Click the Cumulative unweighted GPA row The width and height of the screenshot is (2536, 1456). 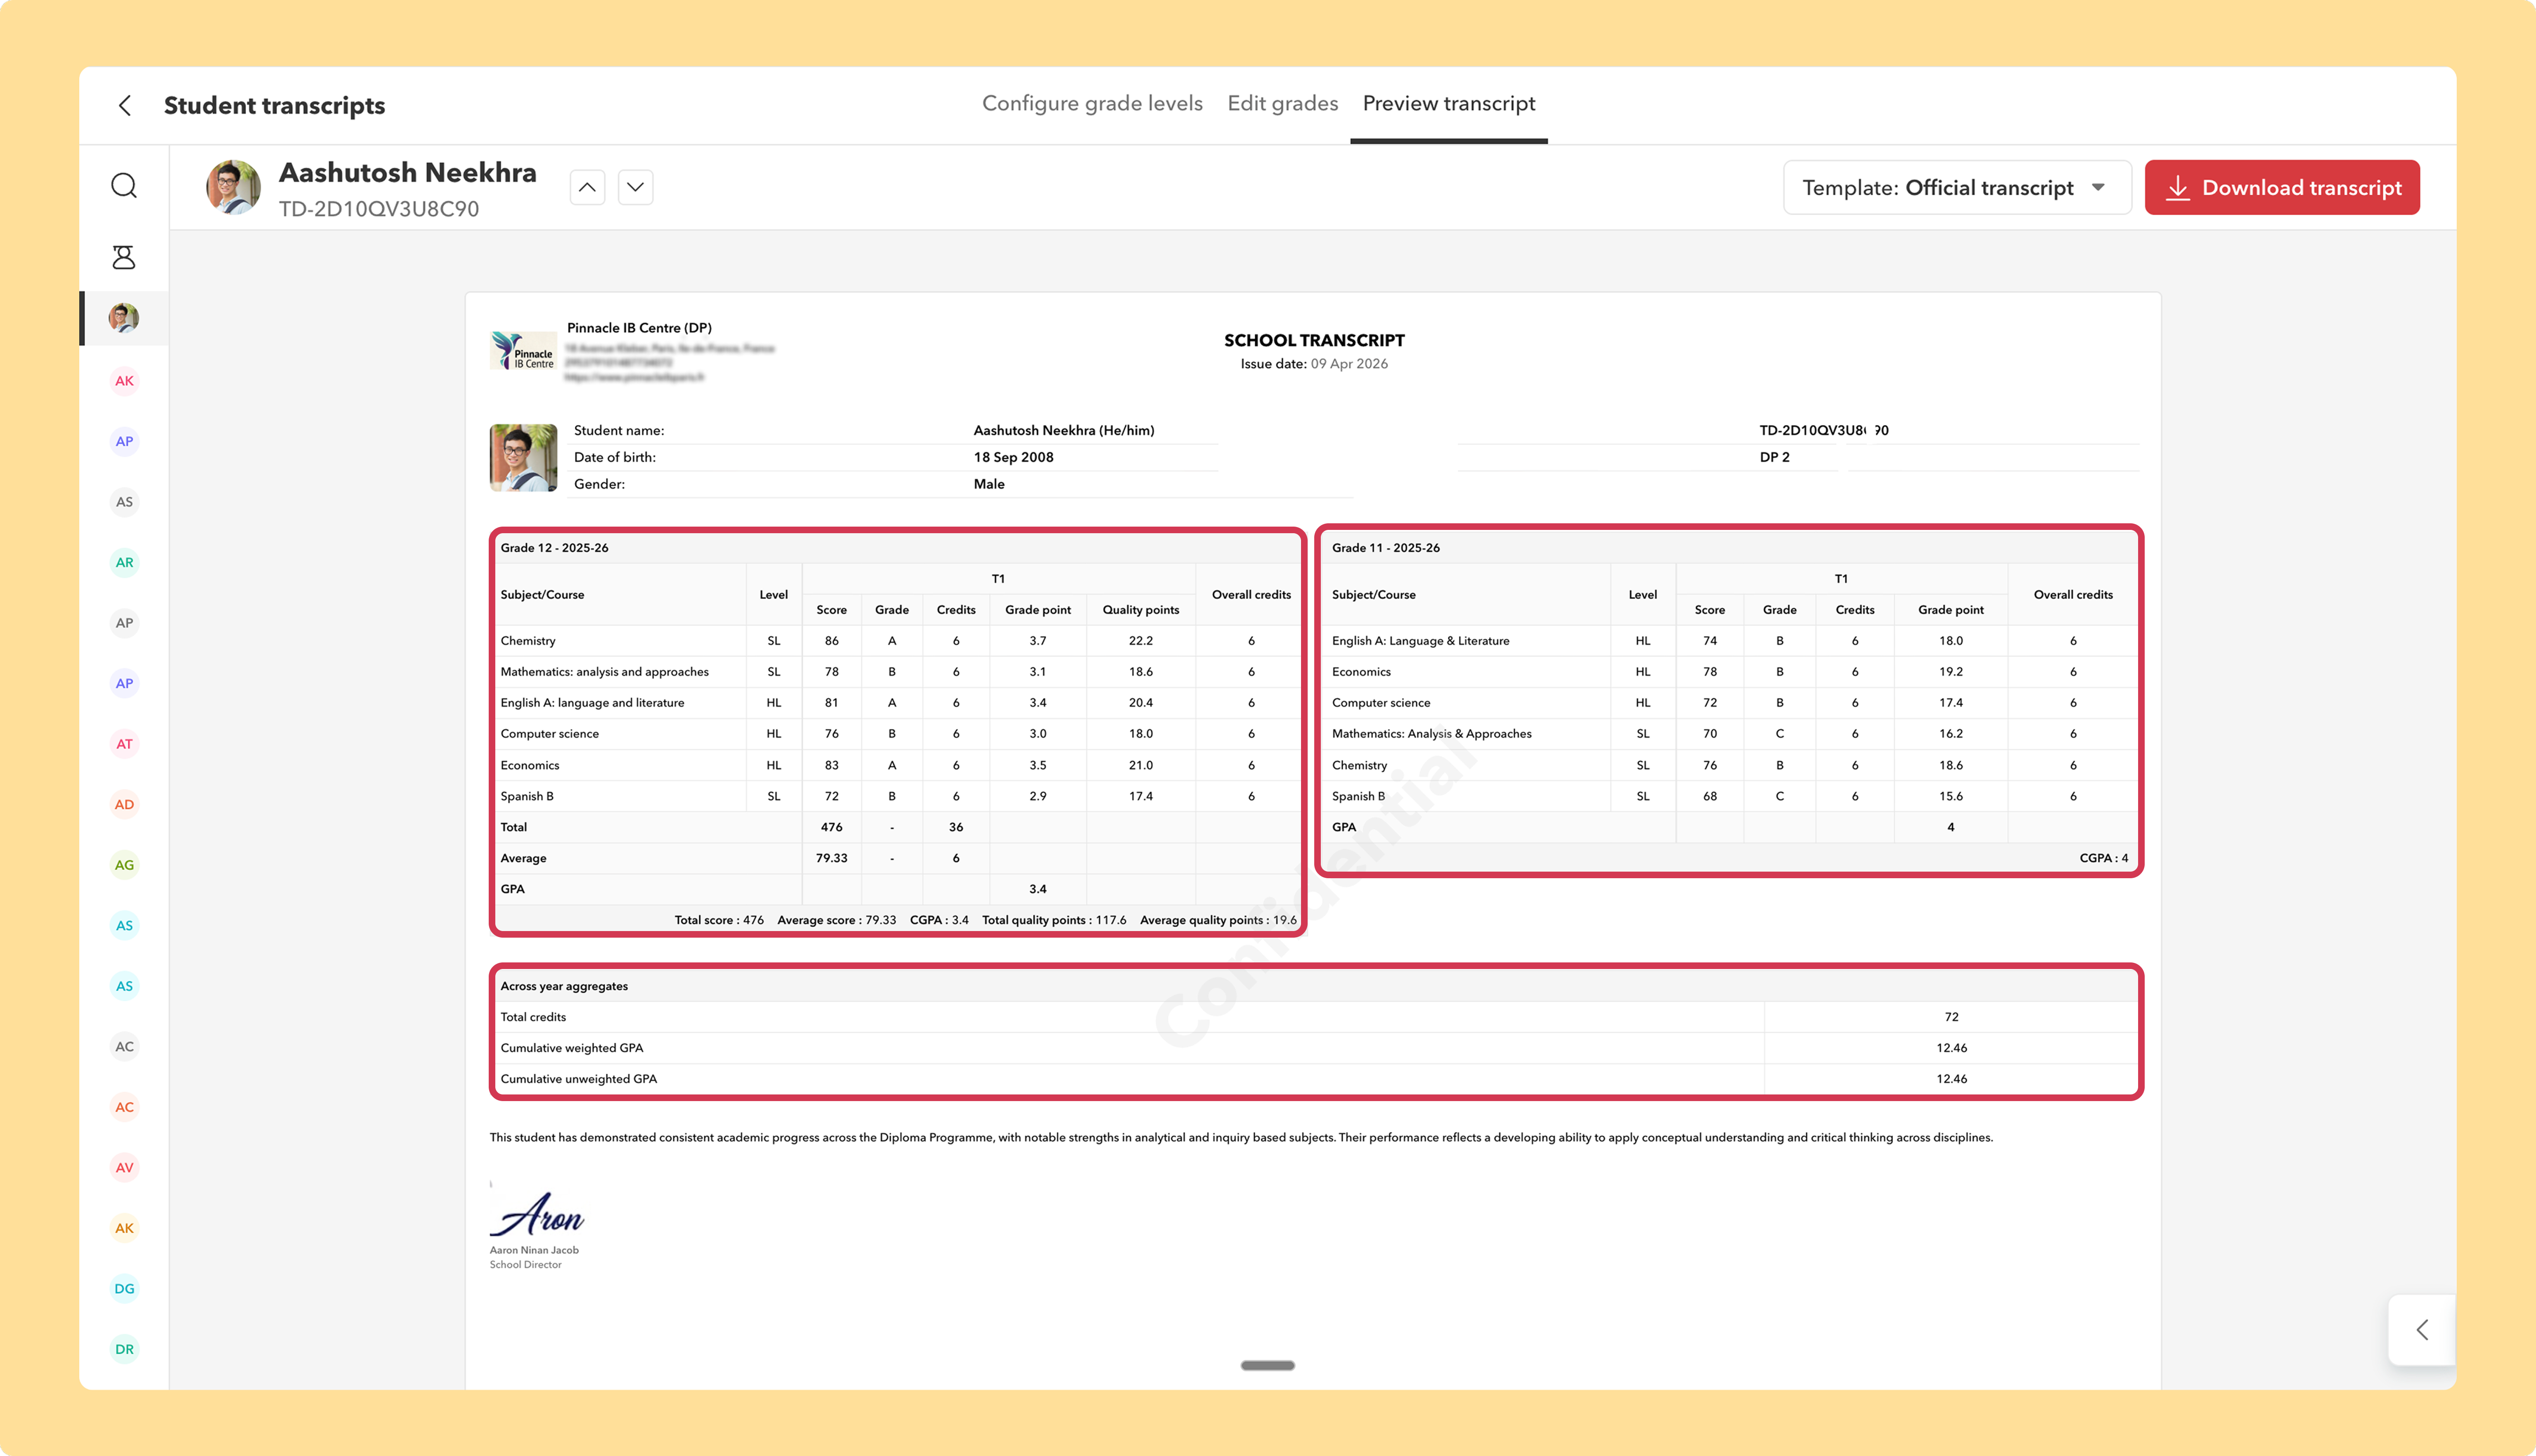pos(1316,1079)
